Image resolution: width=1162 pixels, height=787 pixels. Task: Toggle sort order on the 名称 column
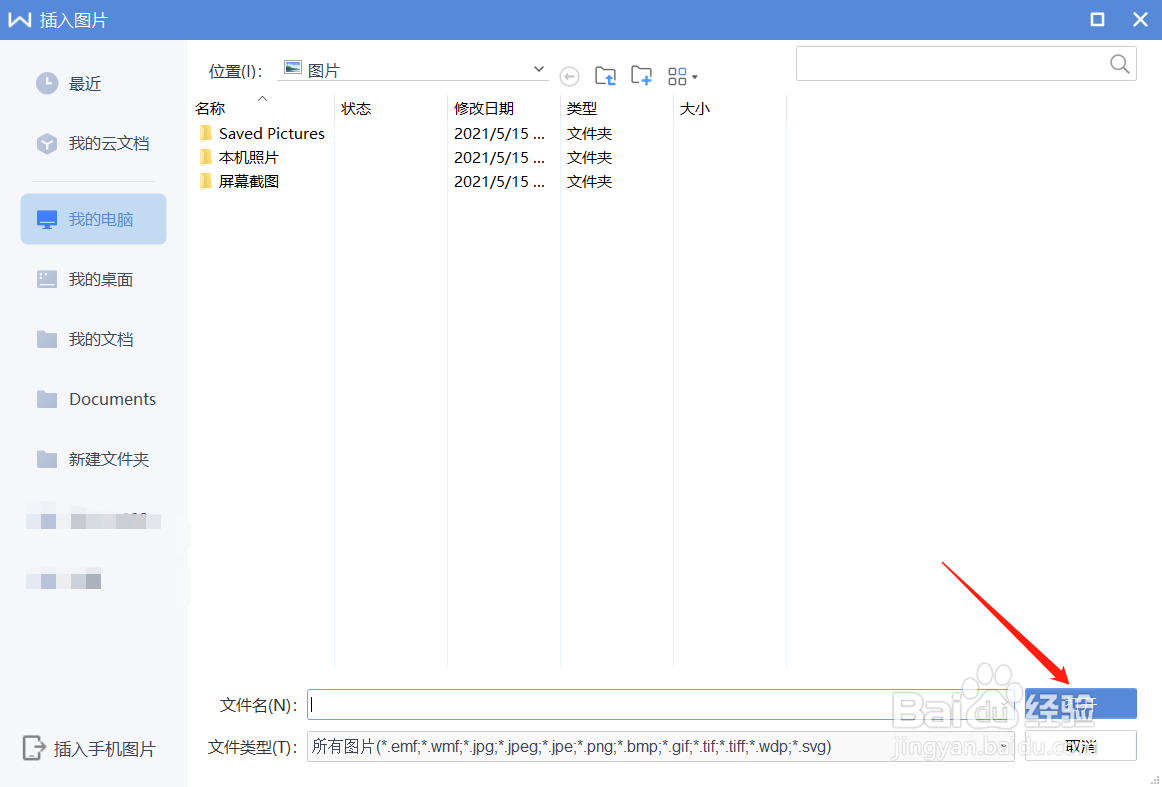click(210, 107)
